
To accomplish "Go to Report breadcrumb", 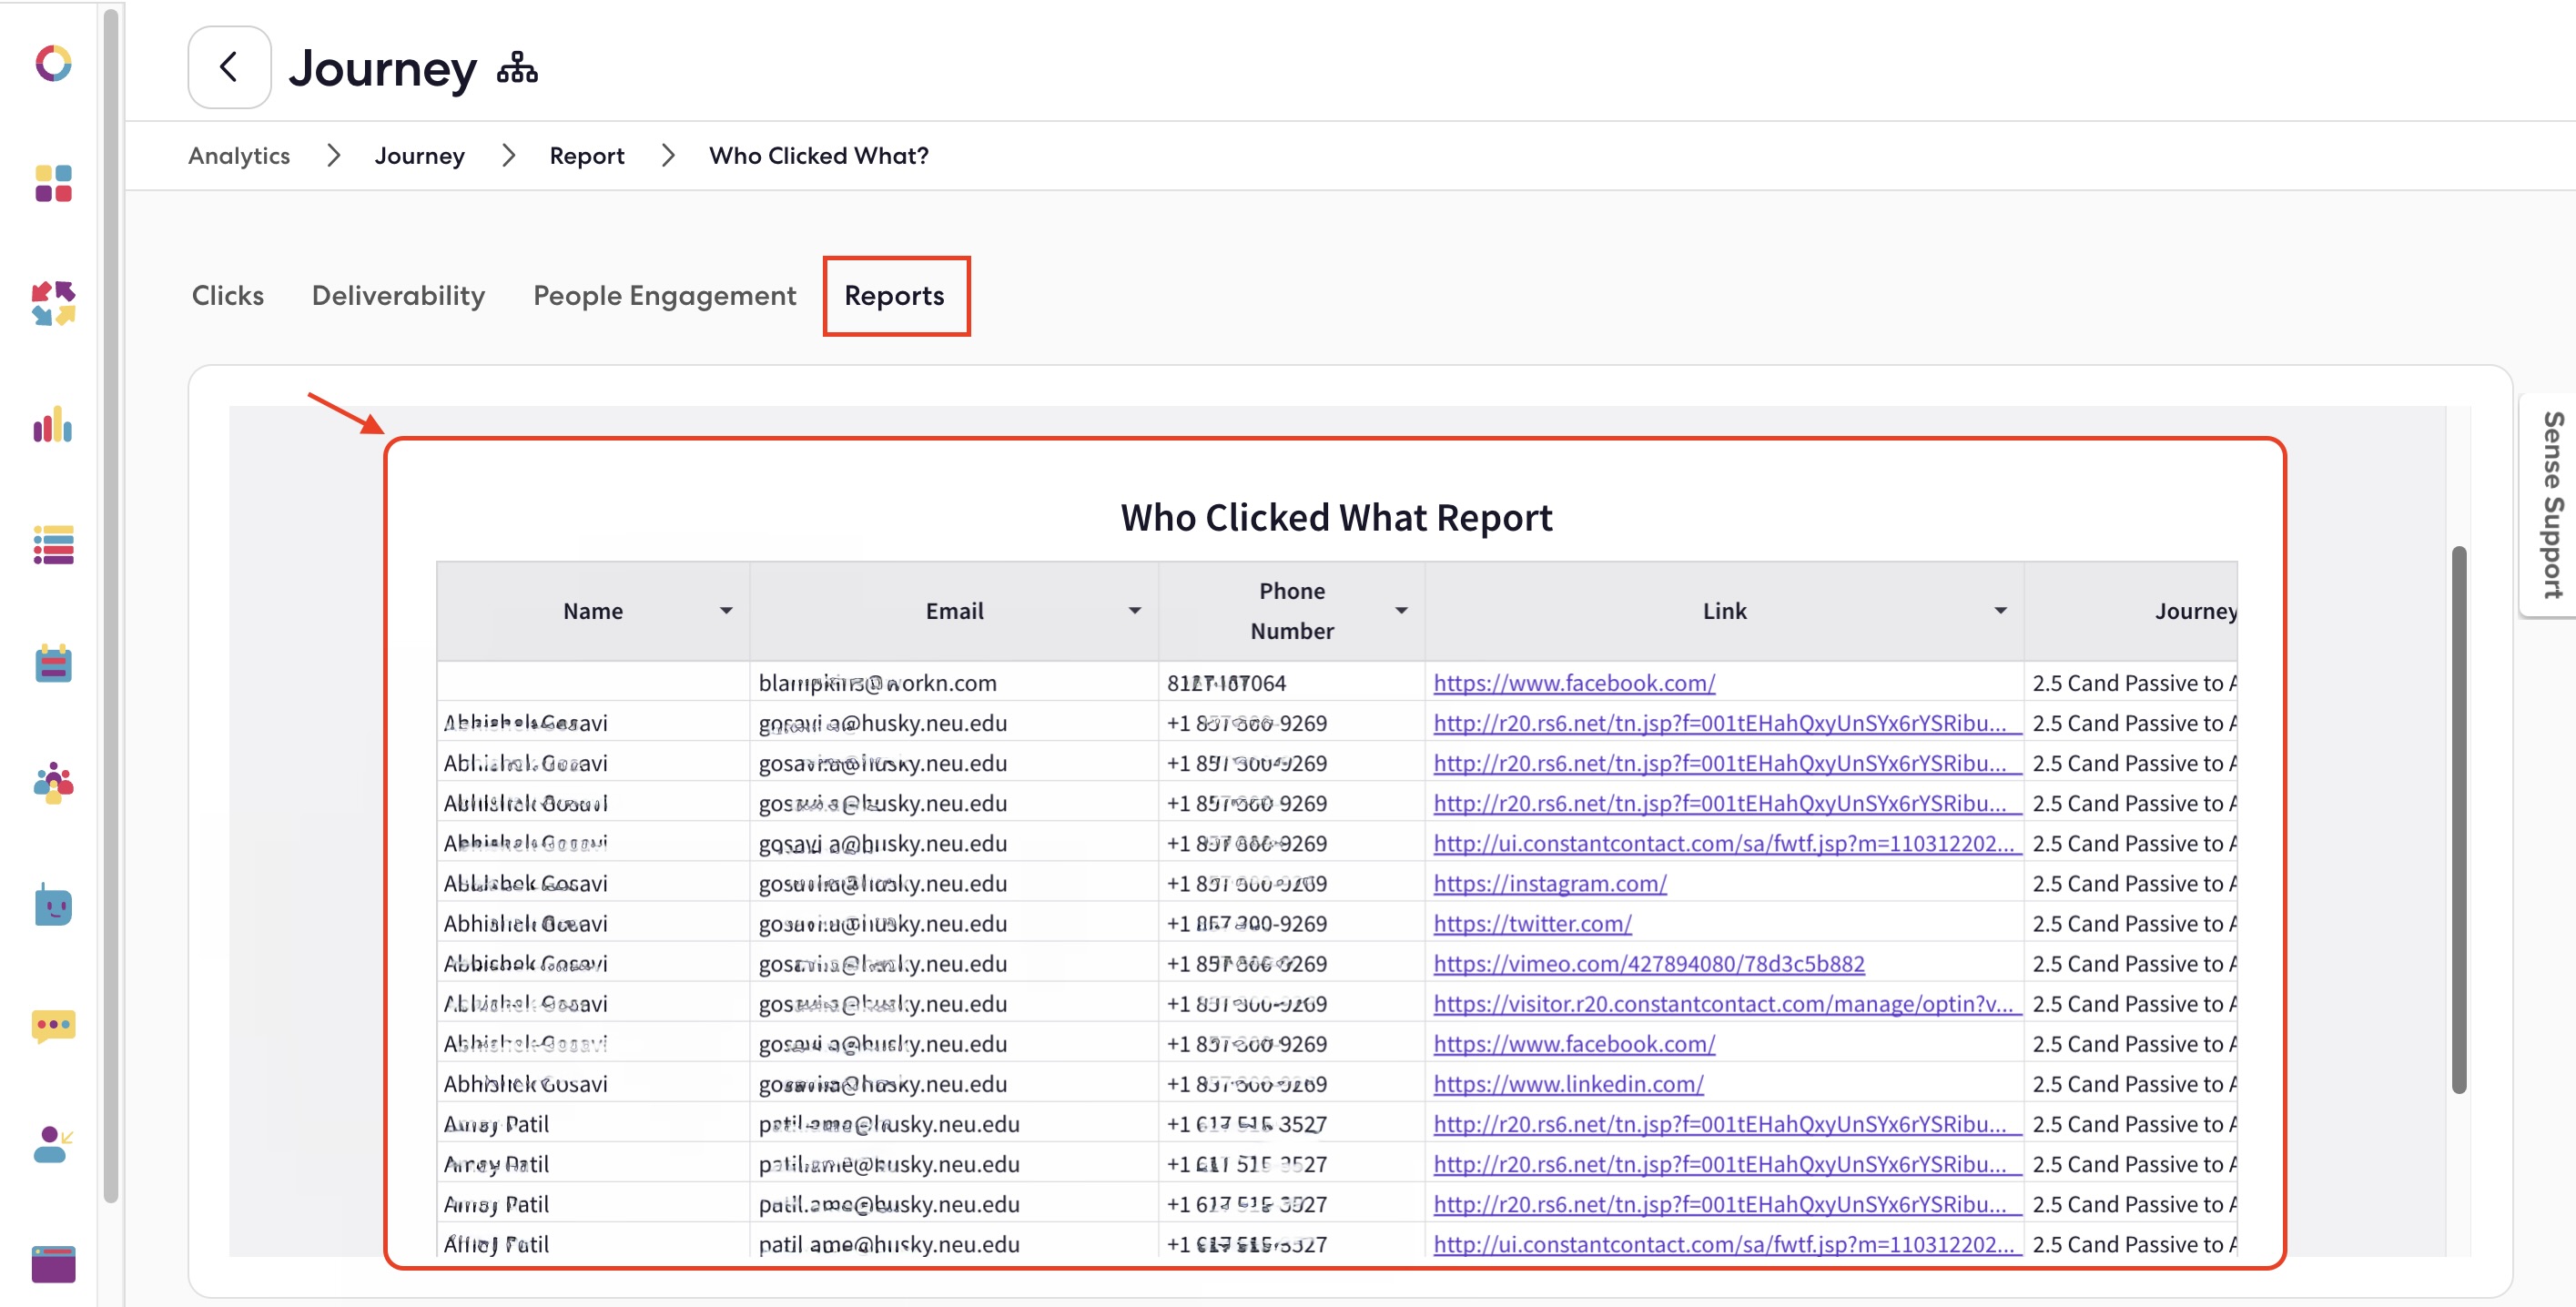I will point(587,156).
